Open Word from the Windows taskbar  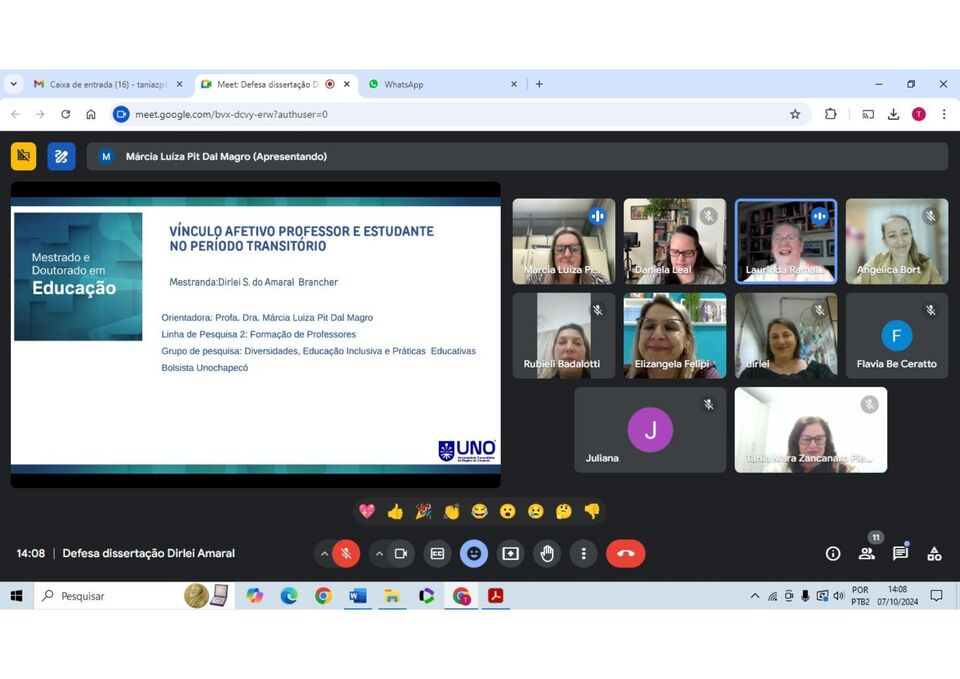pyautogui.click(x=357, y=596)
